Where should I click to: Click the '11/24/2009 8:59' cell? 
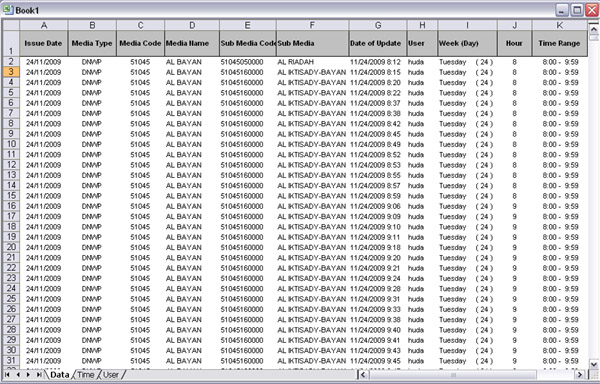point(378,195)
